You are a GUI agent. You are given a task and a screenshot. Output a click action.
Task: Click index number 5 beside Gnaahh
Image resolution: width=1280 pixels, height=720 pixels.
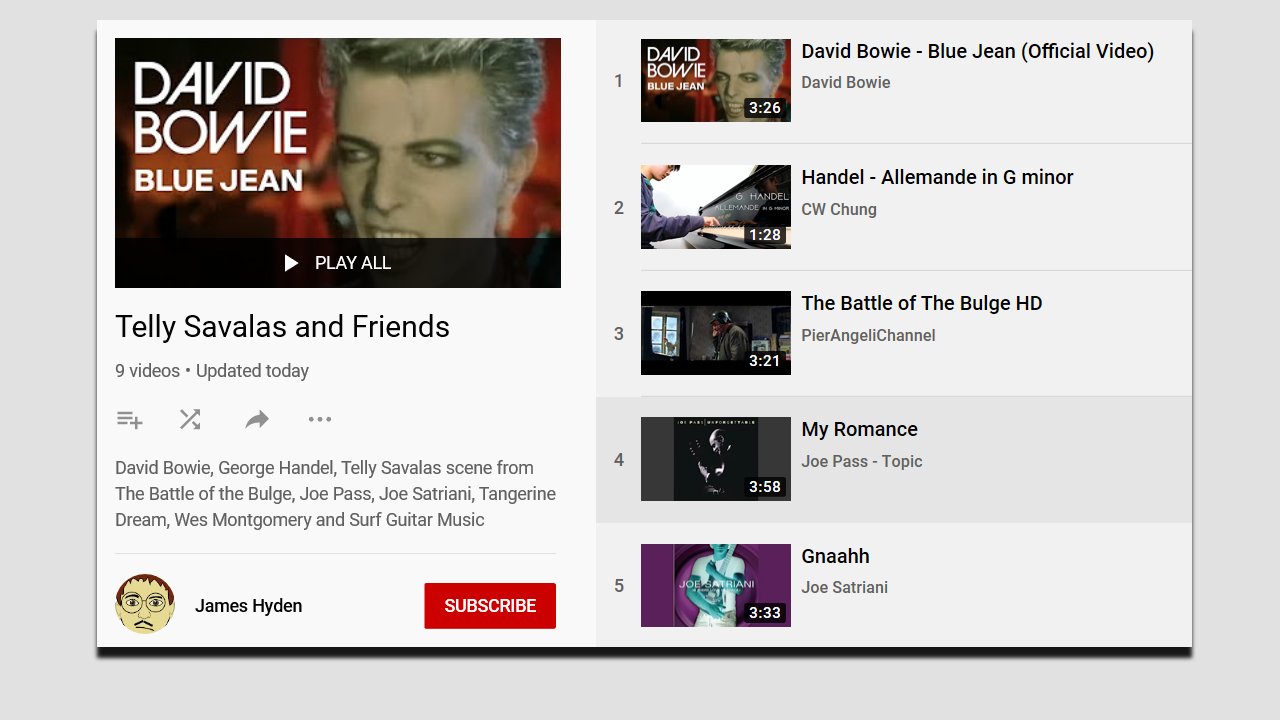pos(619,586)
